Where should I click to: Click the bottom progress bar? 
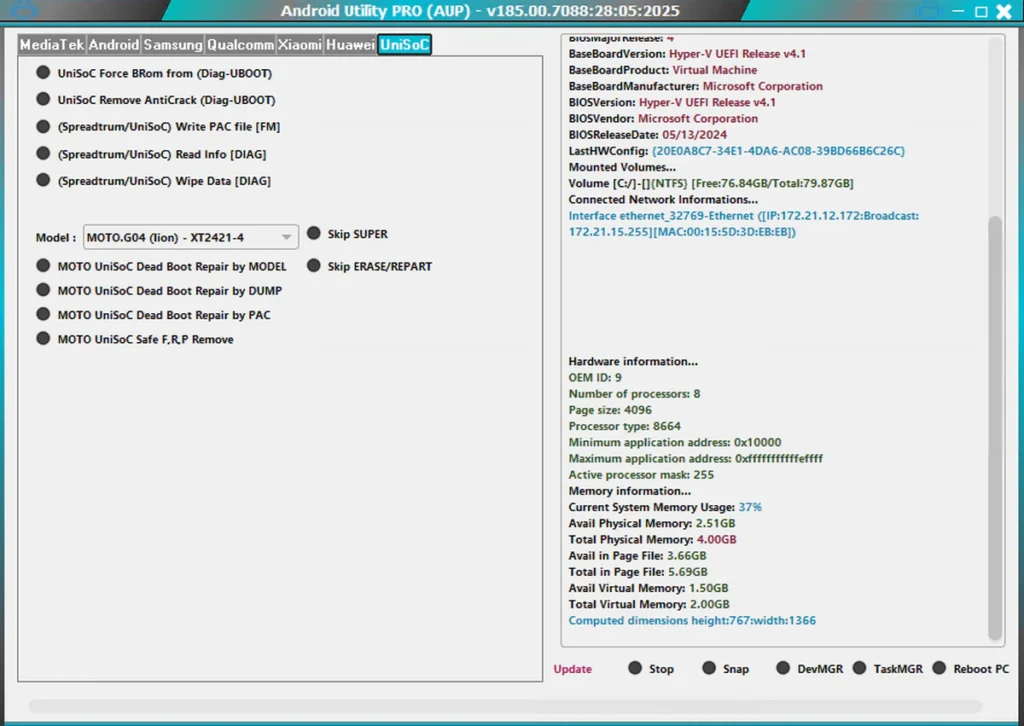505,706
